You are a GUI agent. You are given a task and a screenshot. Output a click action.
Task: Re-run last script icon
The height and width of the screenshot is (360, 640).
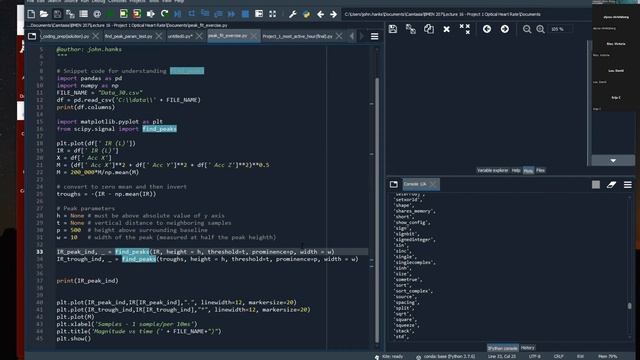click(x=164, y=14)
